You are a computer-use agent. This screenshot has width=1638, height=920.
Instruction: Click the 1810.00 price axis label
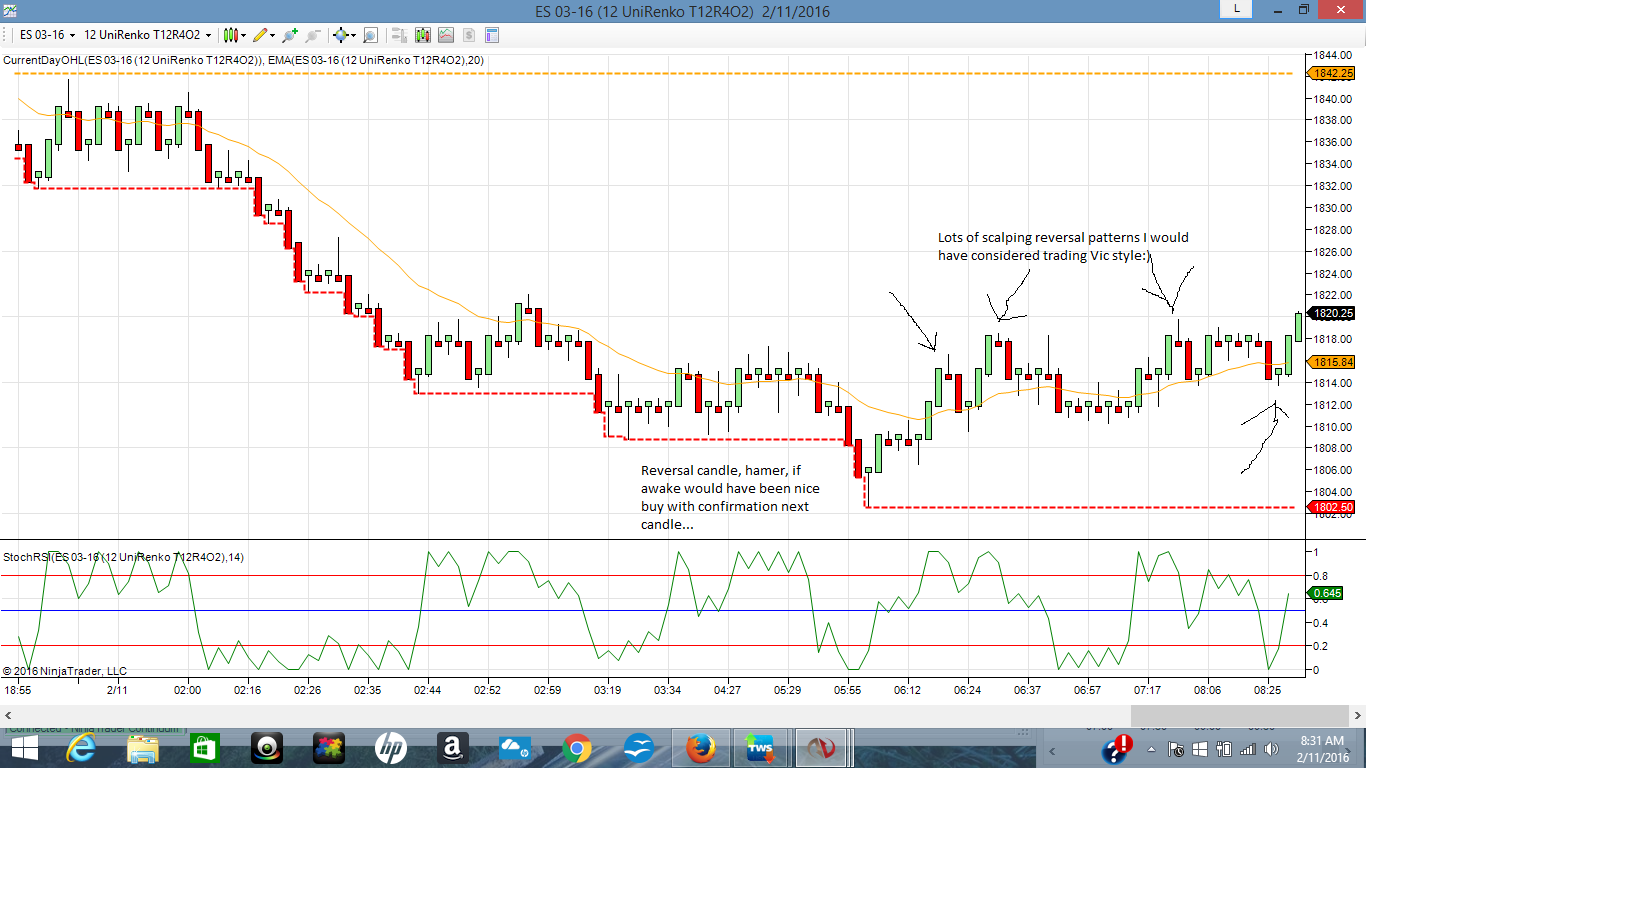(1332, 427)
